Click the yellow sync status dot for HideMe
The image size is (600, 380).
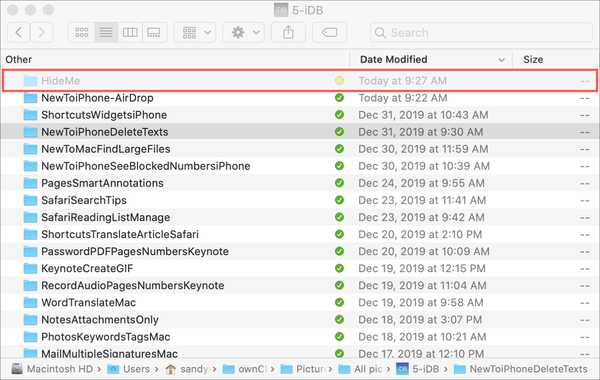(x=339, y=81)
